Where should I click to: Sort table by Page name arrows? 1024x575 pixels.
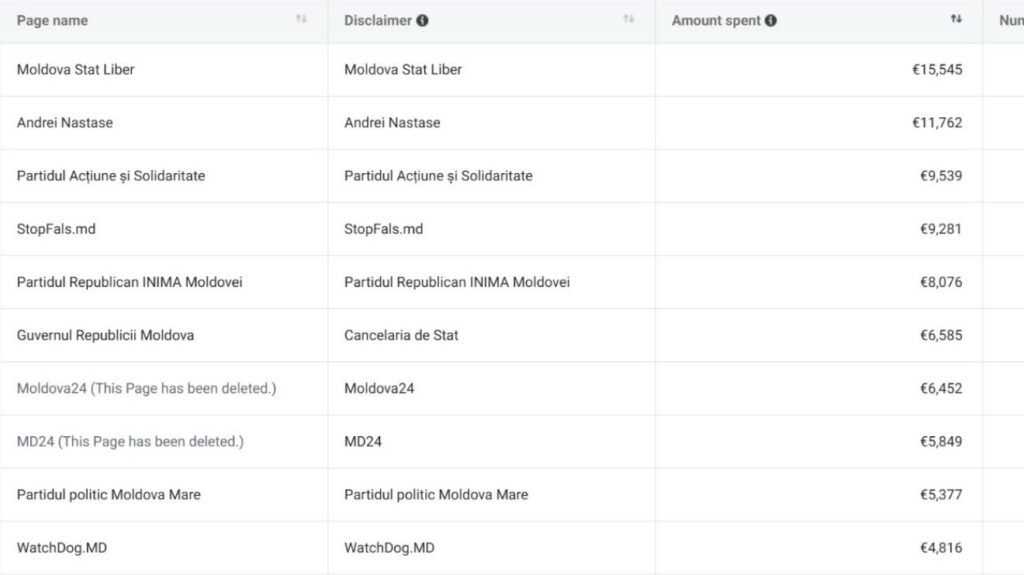tap(301, 19)
